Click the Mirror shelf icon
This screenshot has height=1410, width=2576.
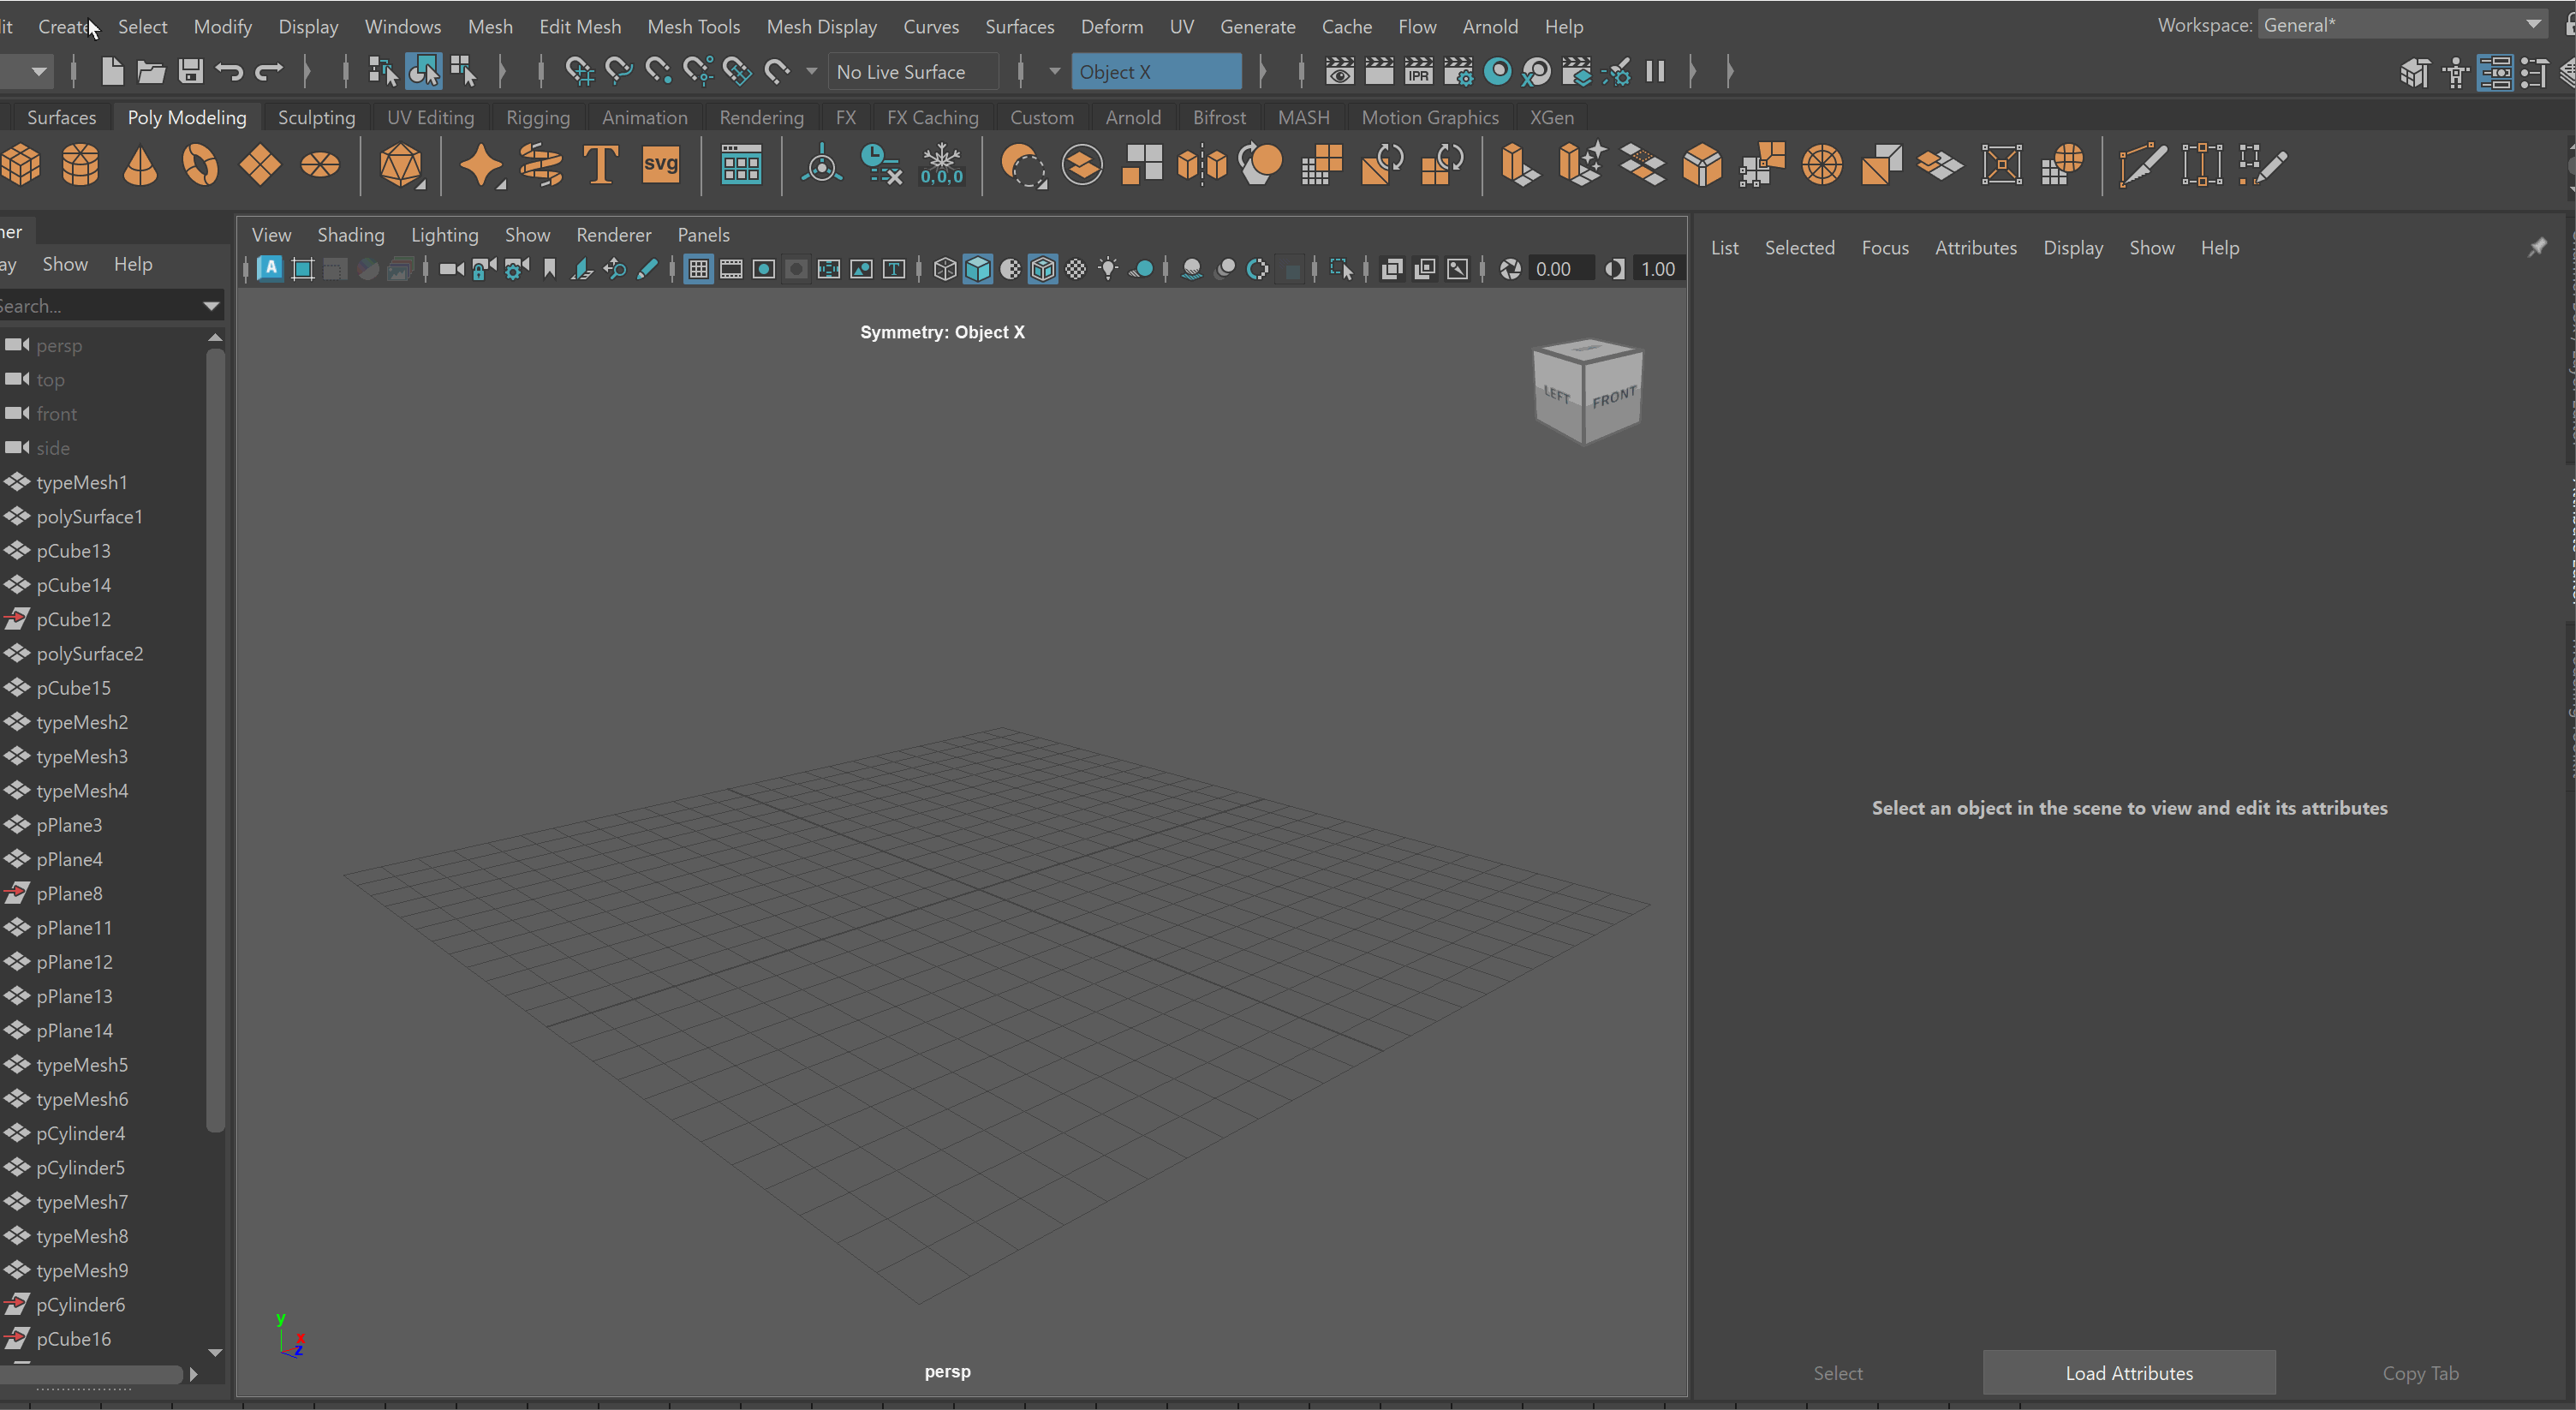coord(1202,165)
